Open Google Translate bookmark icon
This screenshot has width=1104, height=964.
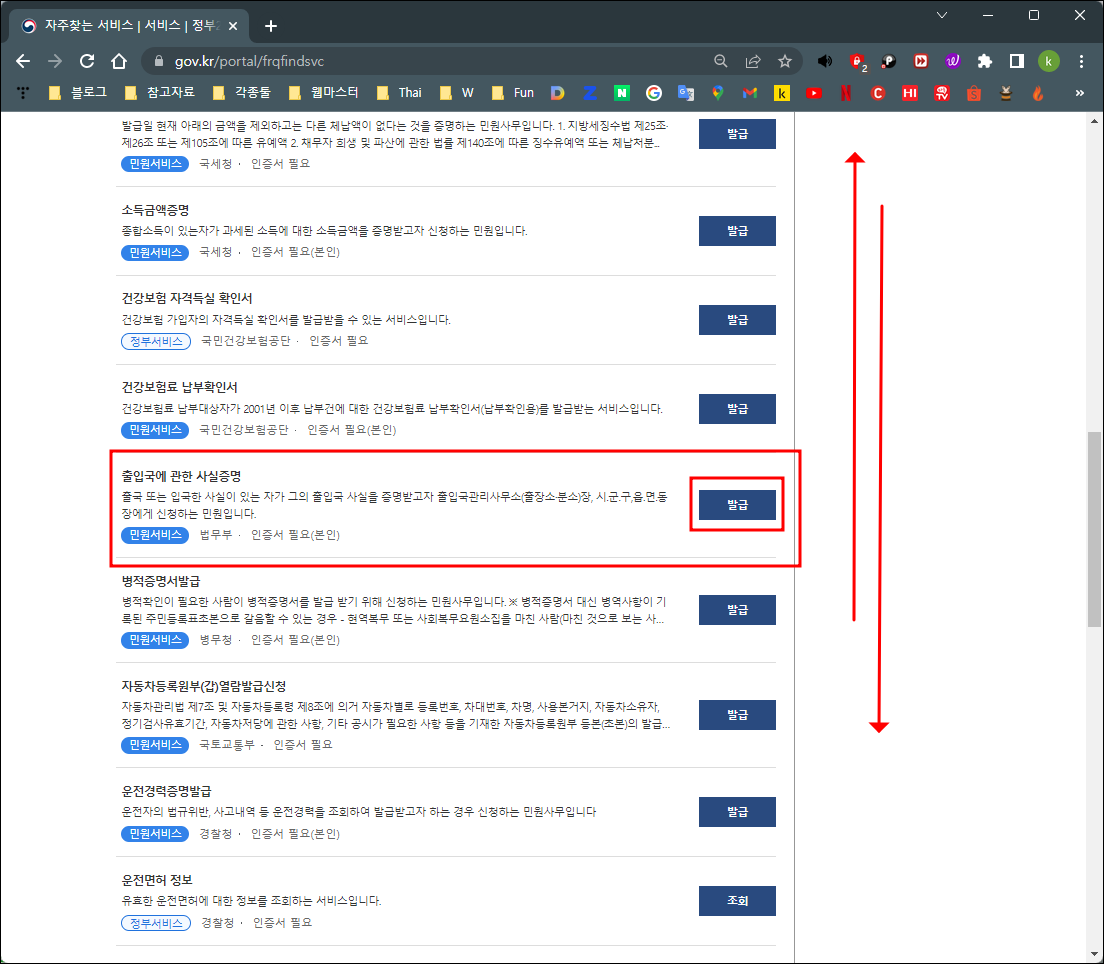687,91
